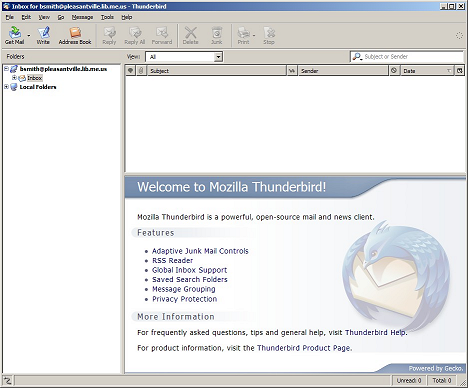
Task: Open the Help menu
Action: [127, 17]
